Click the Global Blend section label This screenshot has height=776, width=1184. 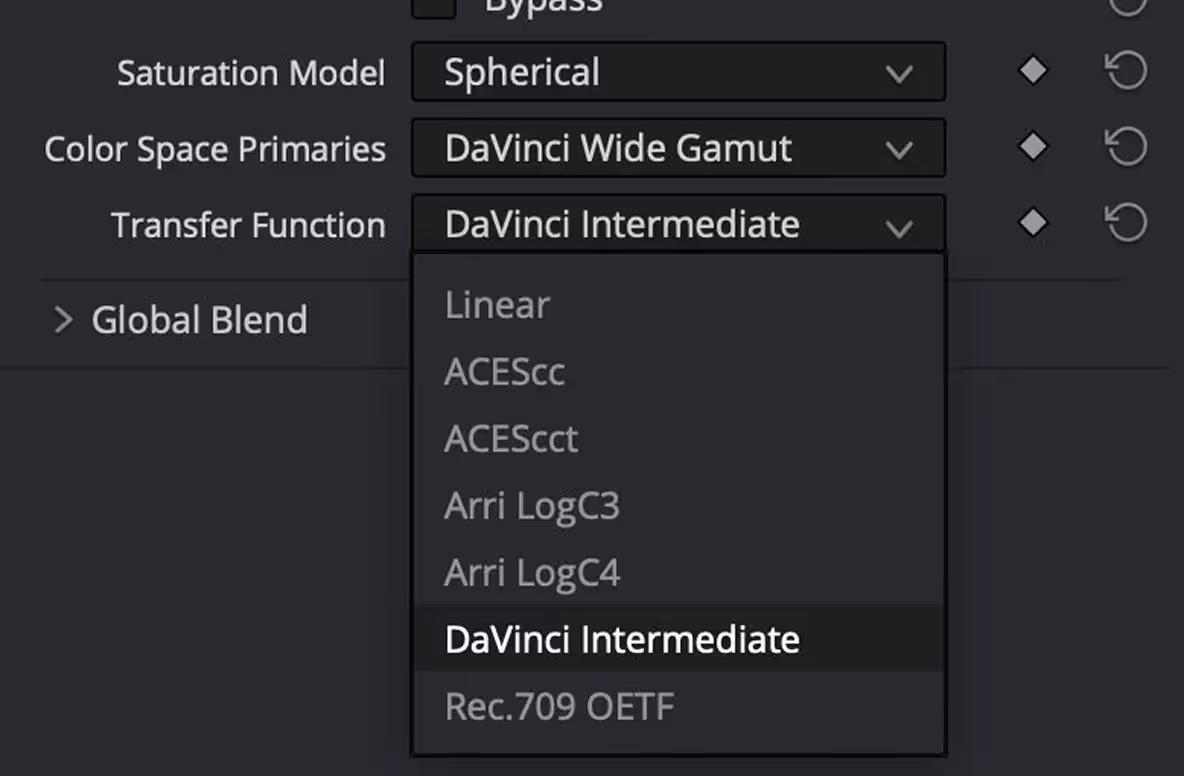tap(199, 320)
